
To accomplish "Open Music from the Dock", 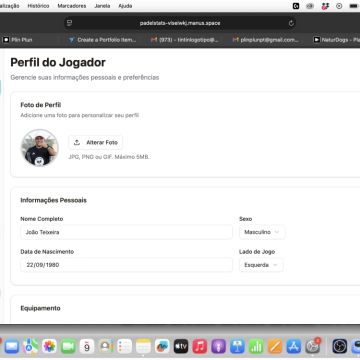I will tap(200, 347).
